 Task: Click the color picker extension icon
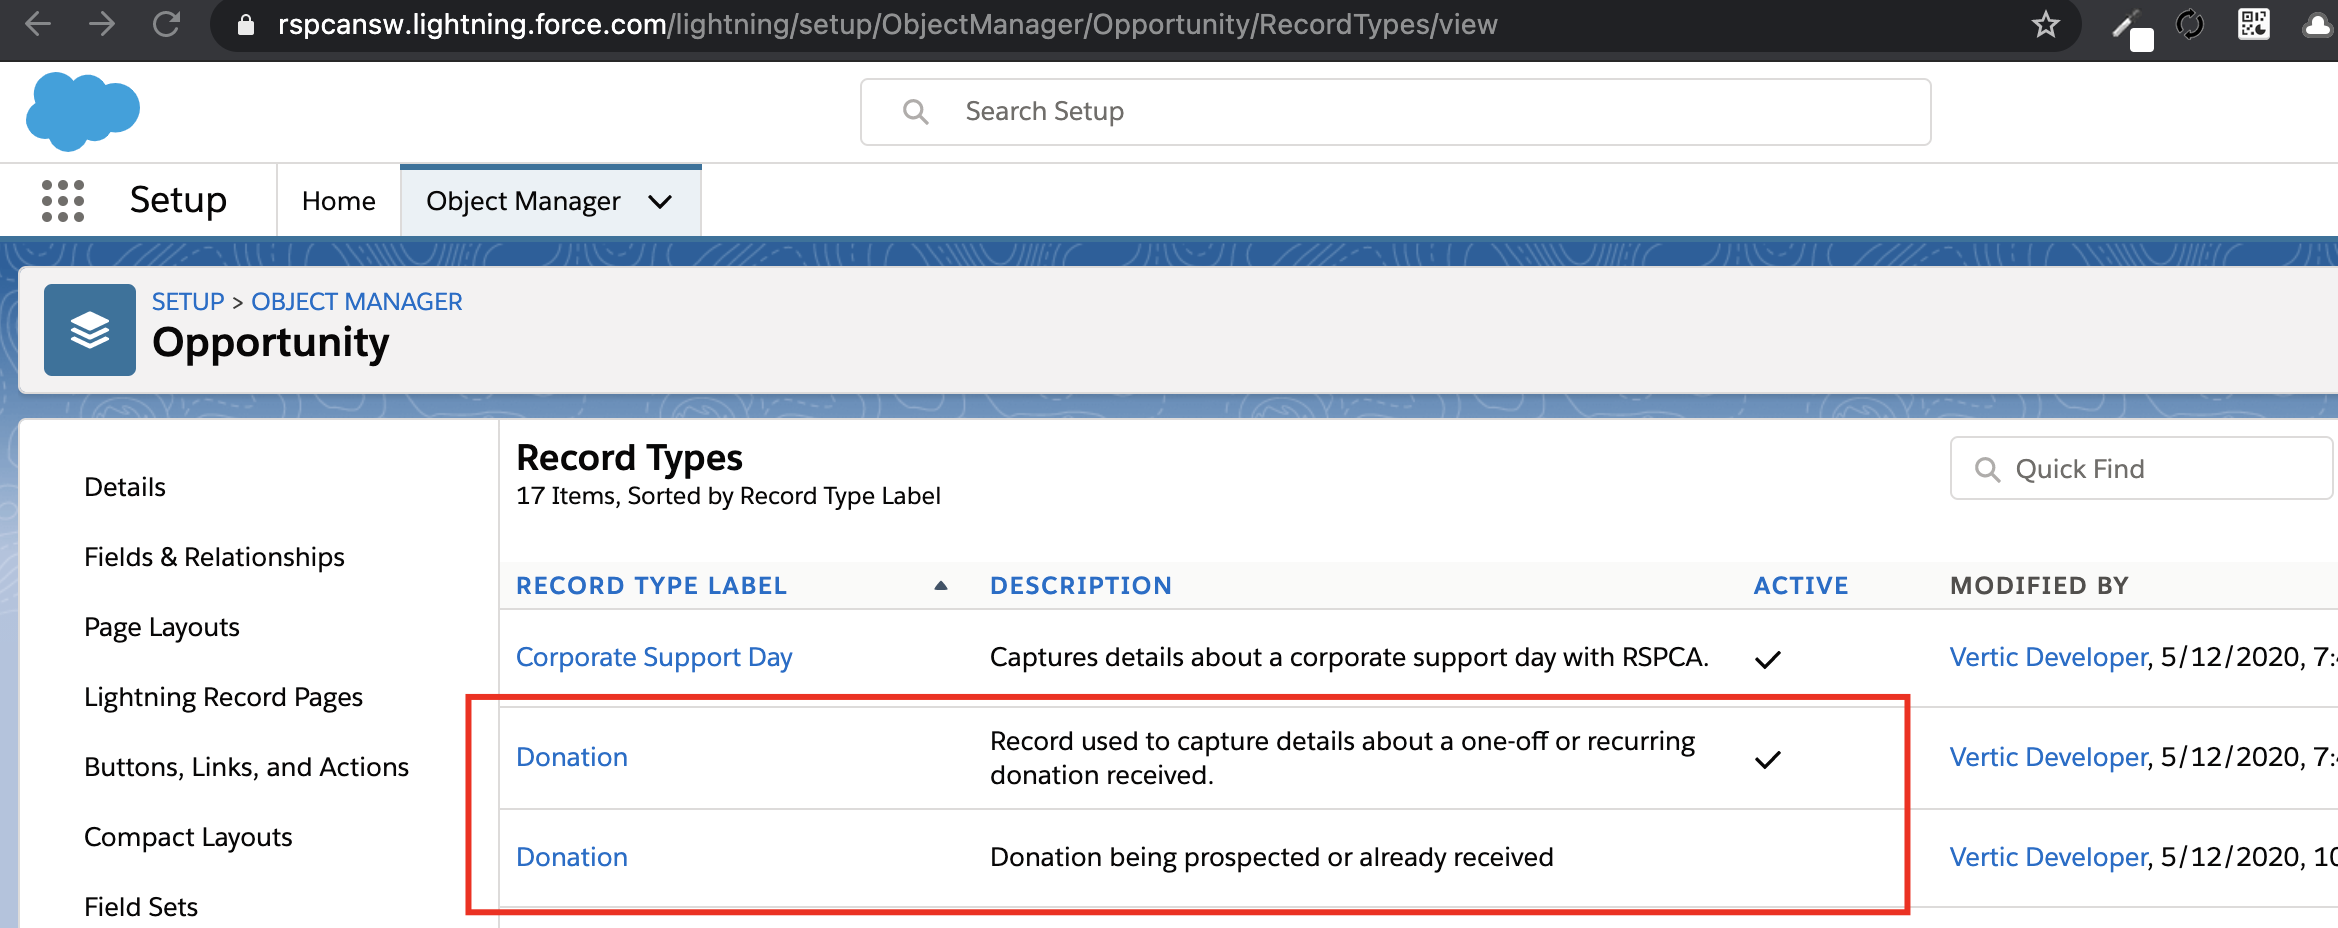pos(2131,24)
